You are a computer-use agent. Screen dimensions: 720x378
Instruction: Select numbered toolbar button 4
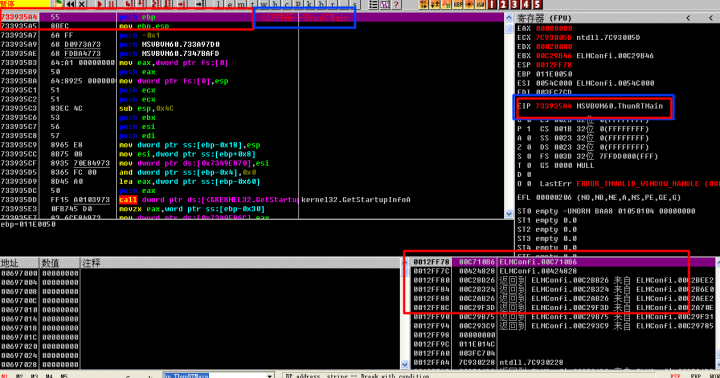[526, 5]
